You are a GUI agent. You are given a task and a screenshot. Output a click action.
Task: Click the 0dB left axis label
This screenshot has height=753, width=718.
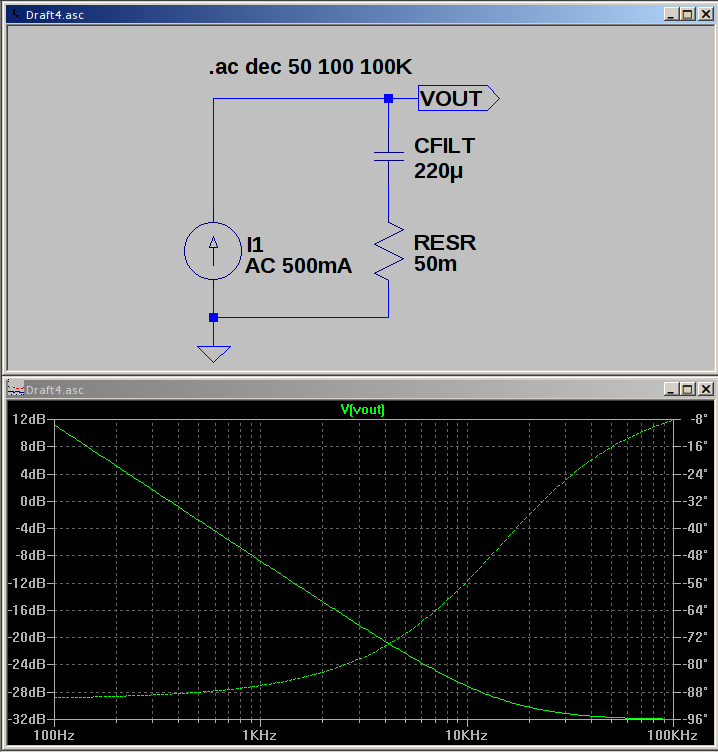[33, 501]
